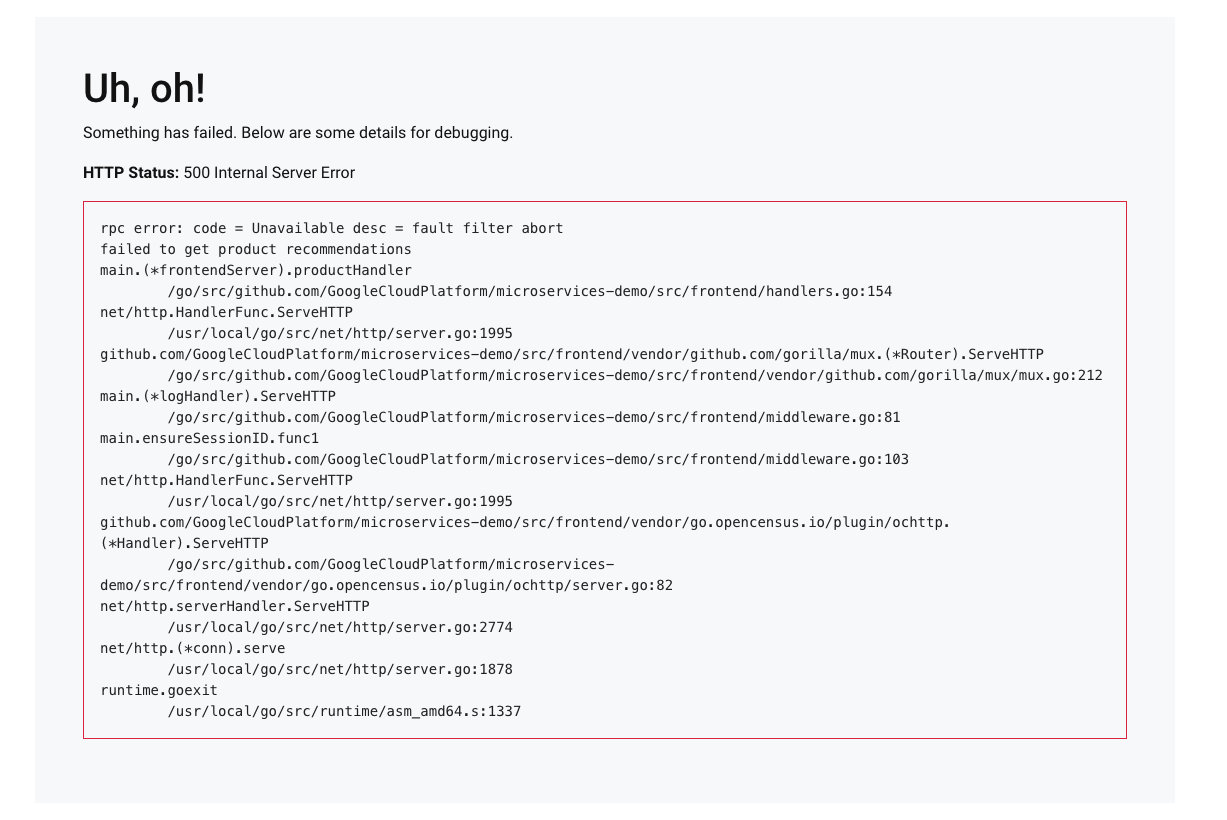Screen dimensions: 1227x820
Task: Click the net/http.(*conn).serve stack entry
Action: pos(192,648)
